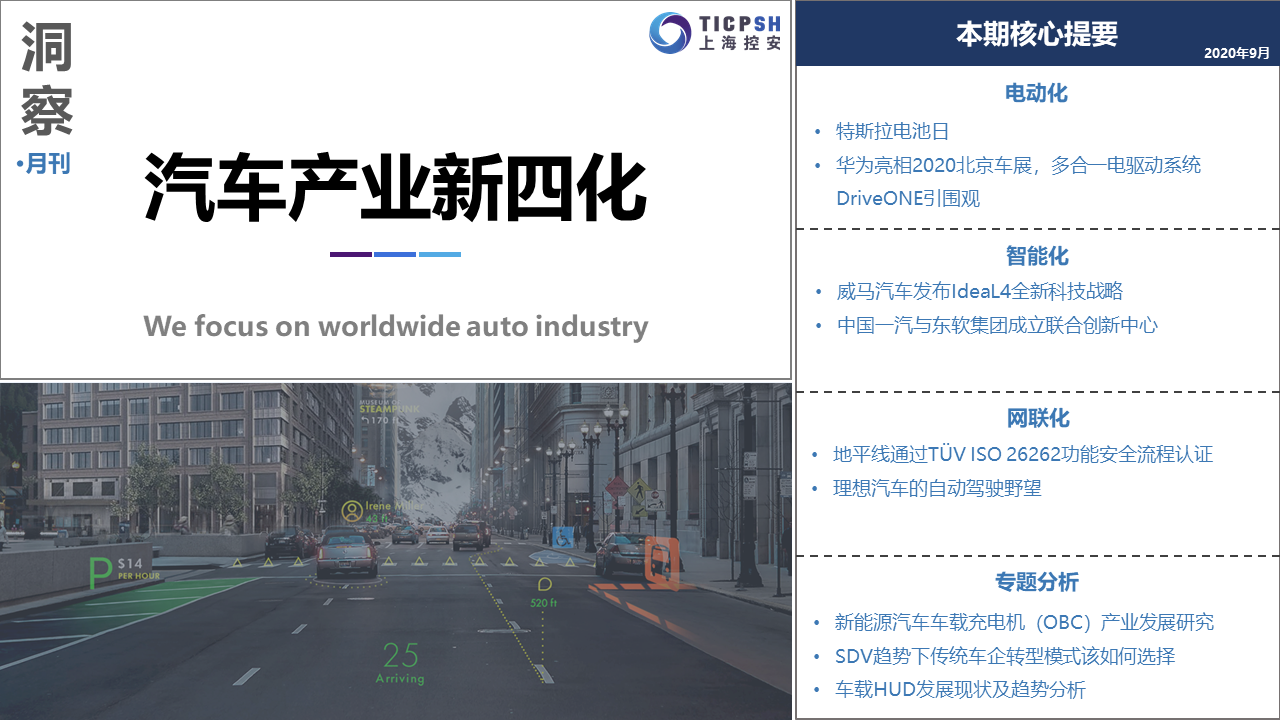Select the 汽车产业新四化 main title

(395, 188)
